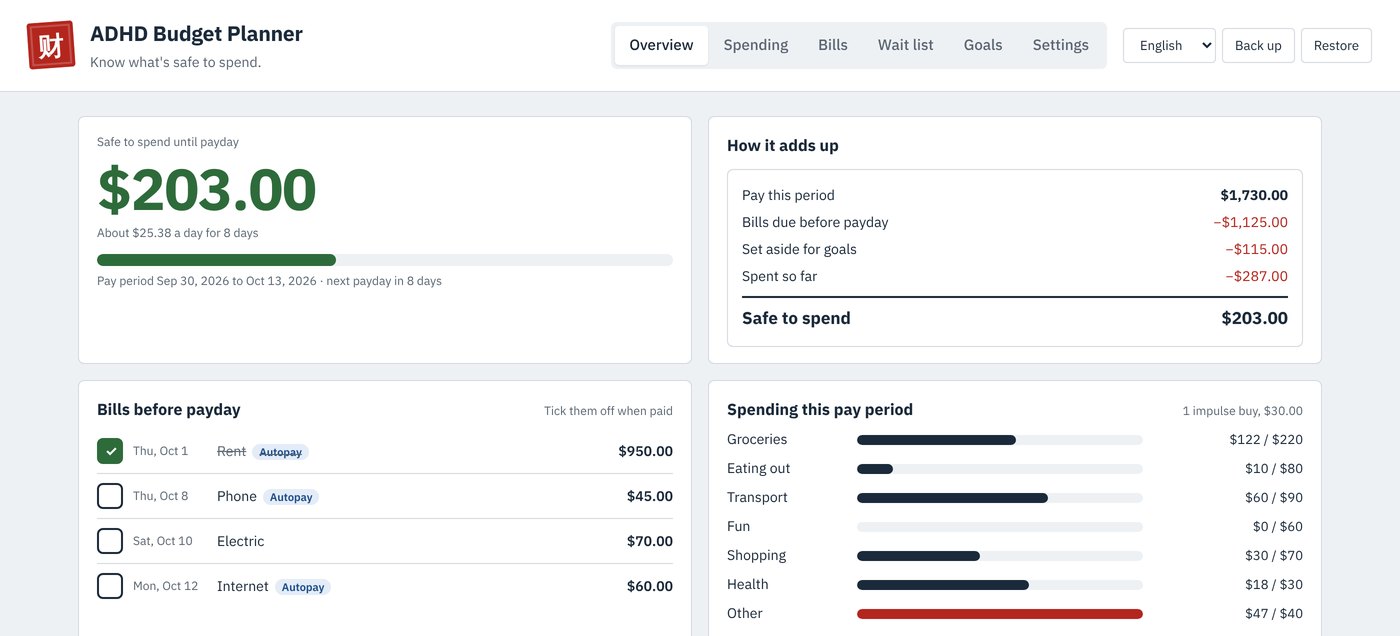Click the Health spending bar

click(x=1000, y=585)
